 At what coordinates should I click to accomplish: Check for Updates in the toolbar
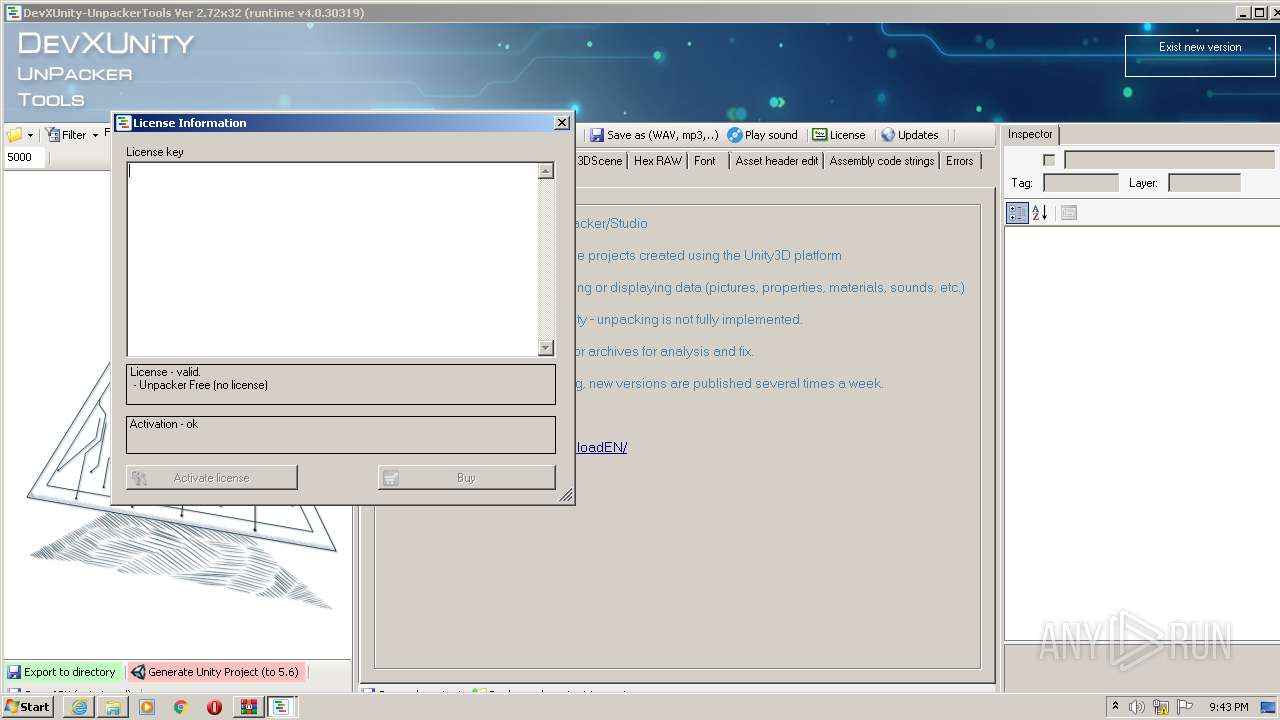(910, 135)
